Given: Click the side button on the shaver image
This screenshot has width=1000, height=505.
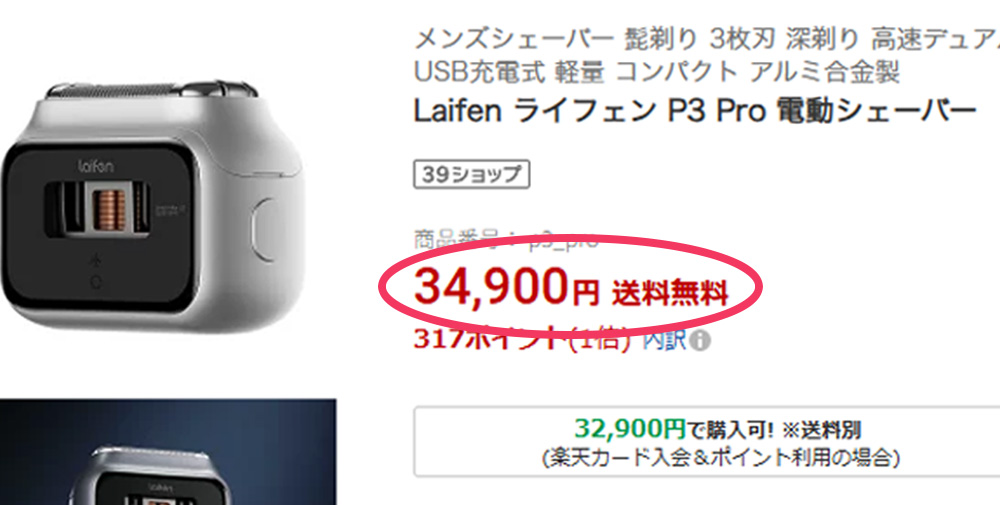Looking at the screenshot, I should (265, 230).
